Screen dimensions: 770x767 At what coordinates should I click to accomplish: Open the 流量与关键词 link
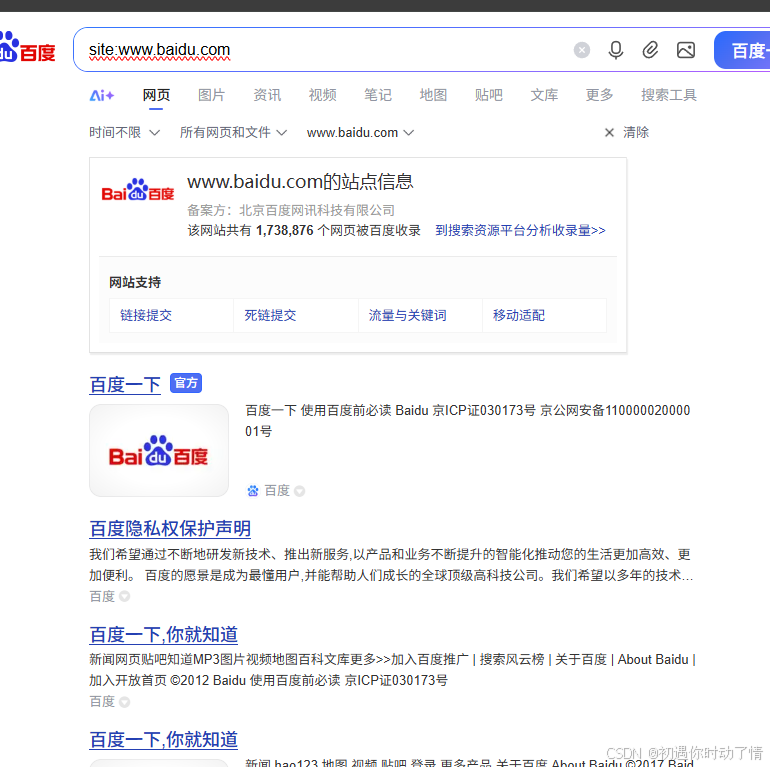click(408, 315)
